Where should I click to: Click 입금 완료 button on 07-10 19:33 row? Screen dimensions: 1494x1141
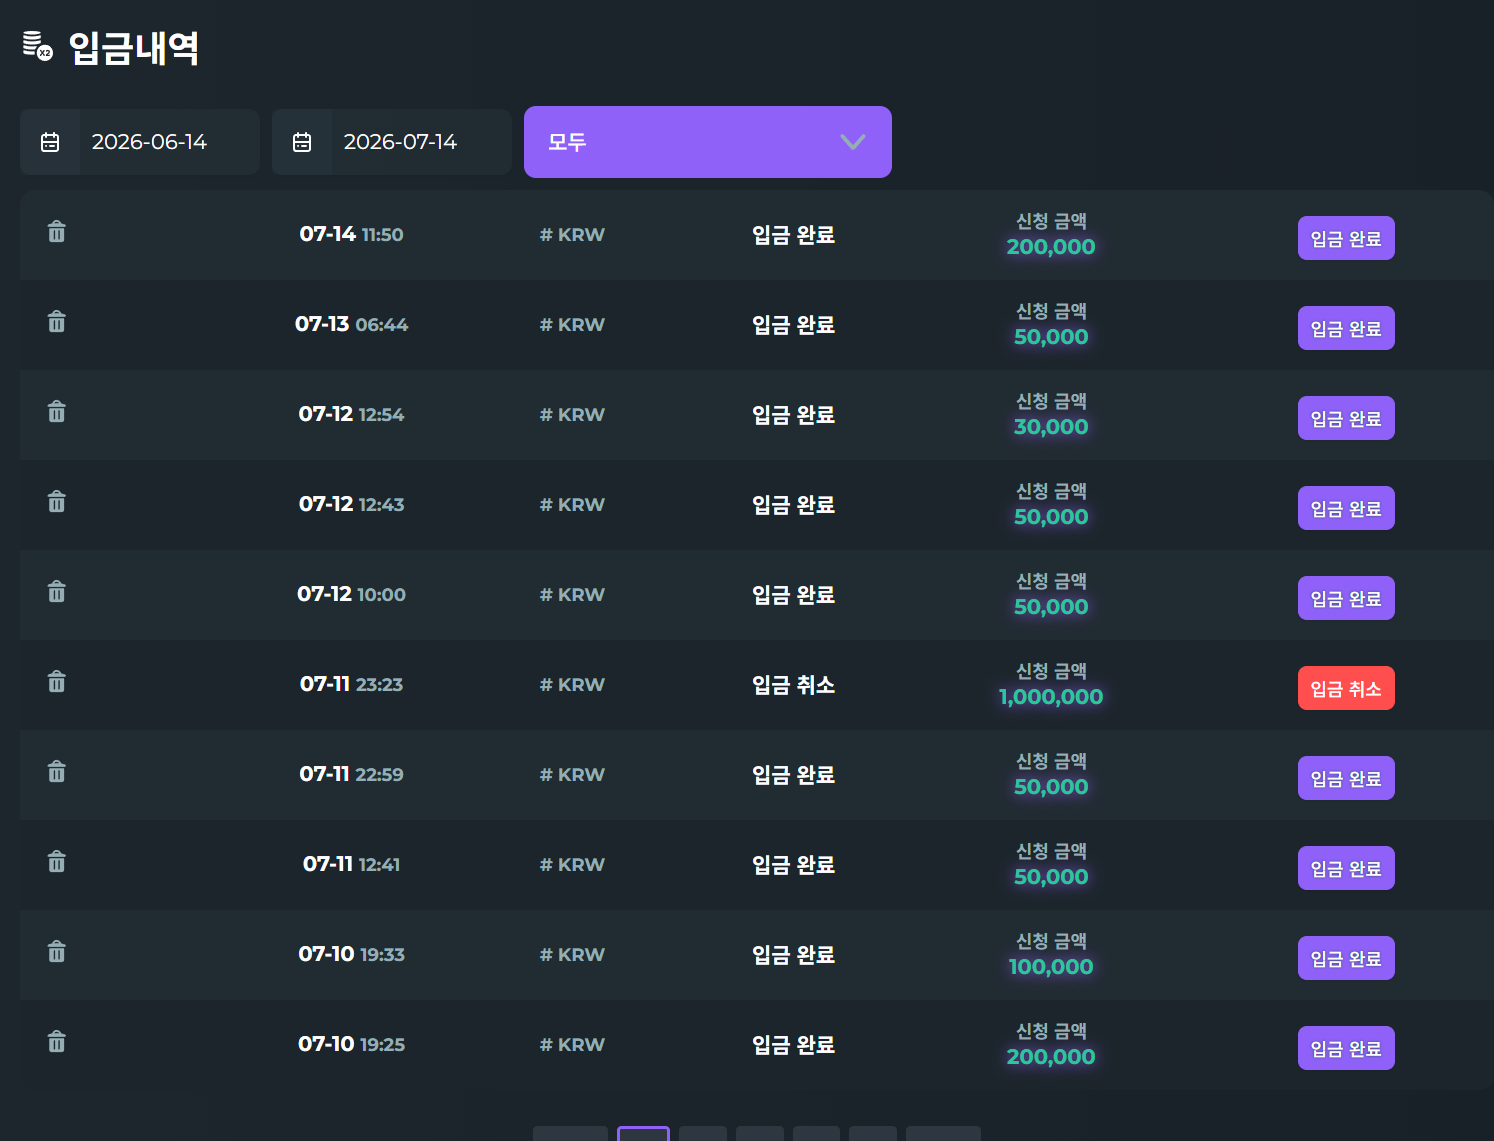[1346, 958]
